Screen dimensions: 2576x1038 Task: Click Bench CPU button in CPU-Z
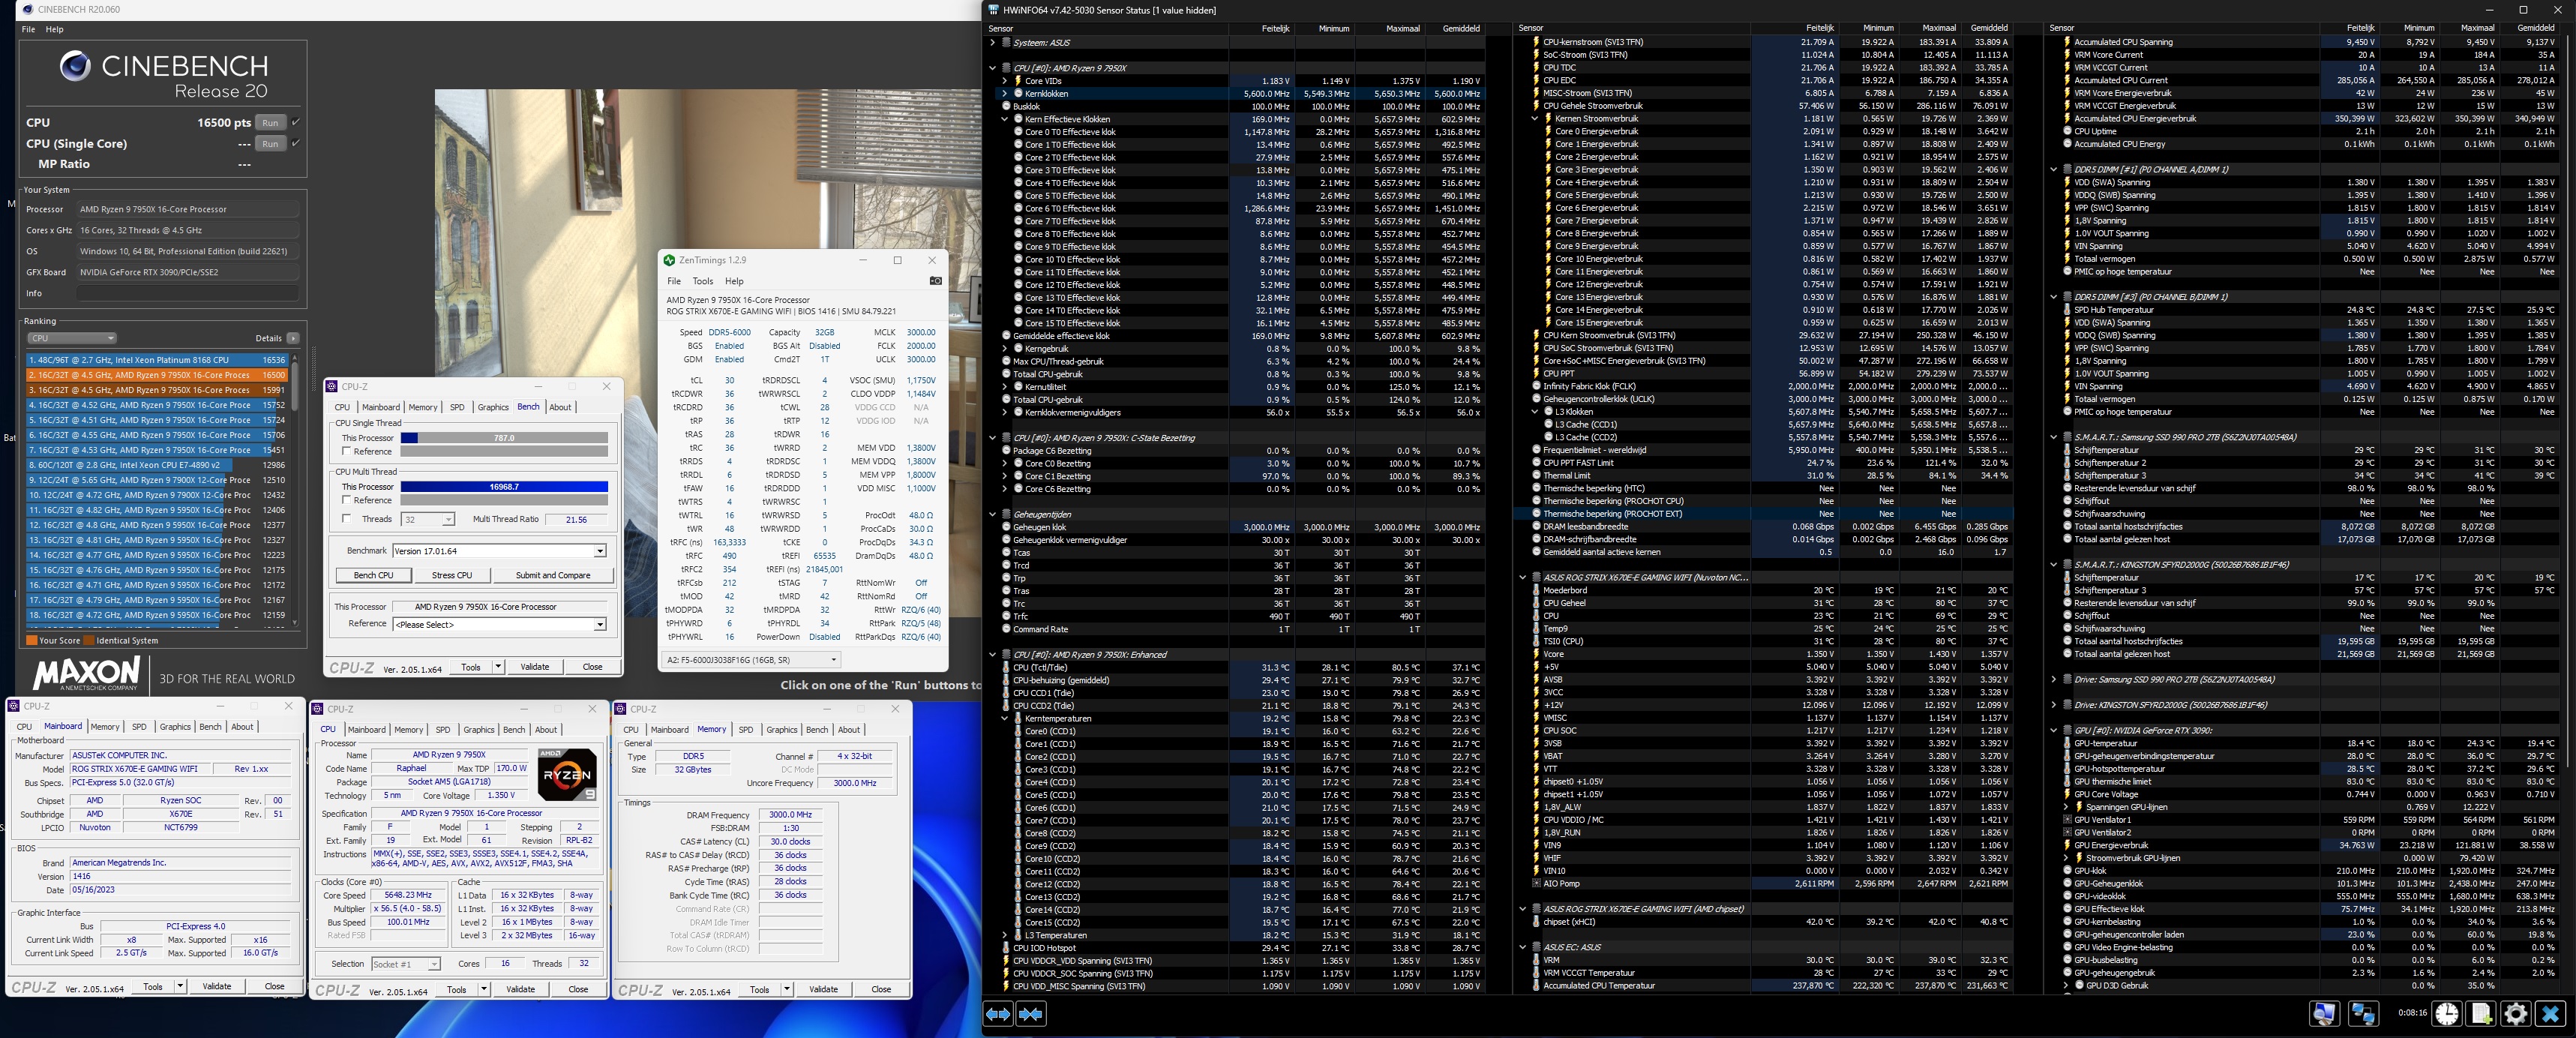point(373,575)
